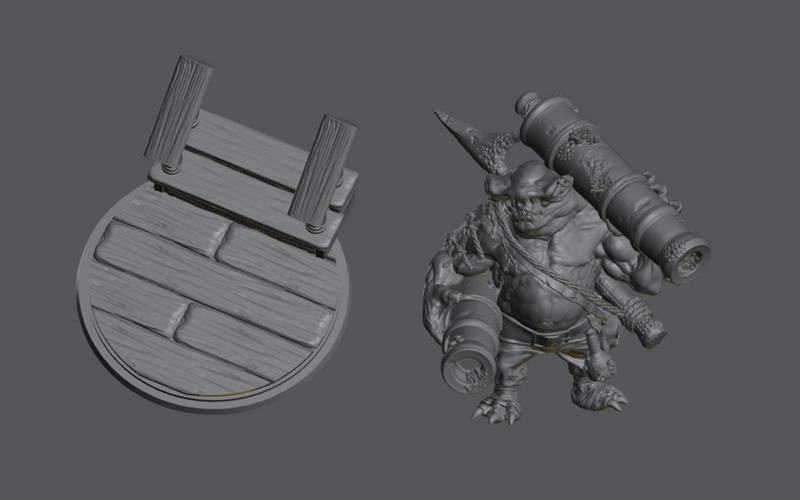Click the left wooden post on the base
This screenshot has height=500, width=800.
[x=177, y=108]
